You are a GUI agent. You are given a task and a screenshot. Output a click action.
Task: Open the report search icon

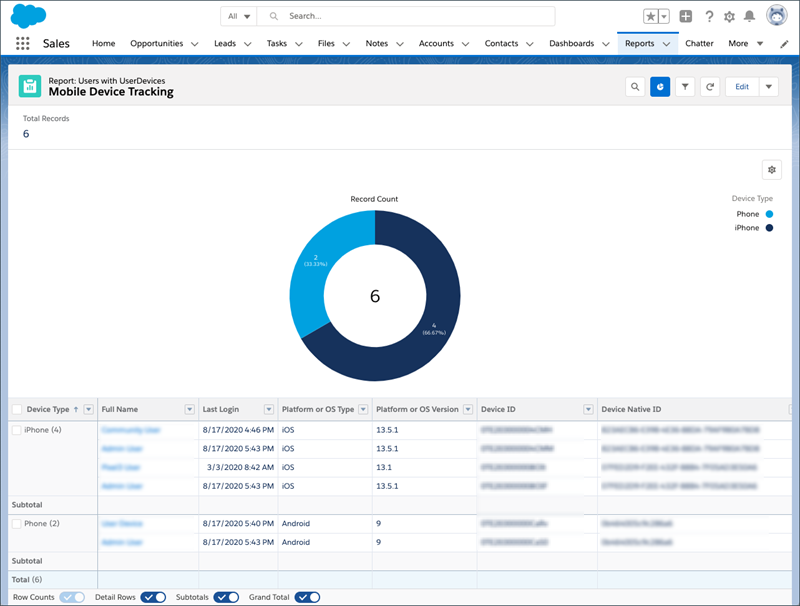pos(635,87)
